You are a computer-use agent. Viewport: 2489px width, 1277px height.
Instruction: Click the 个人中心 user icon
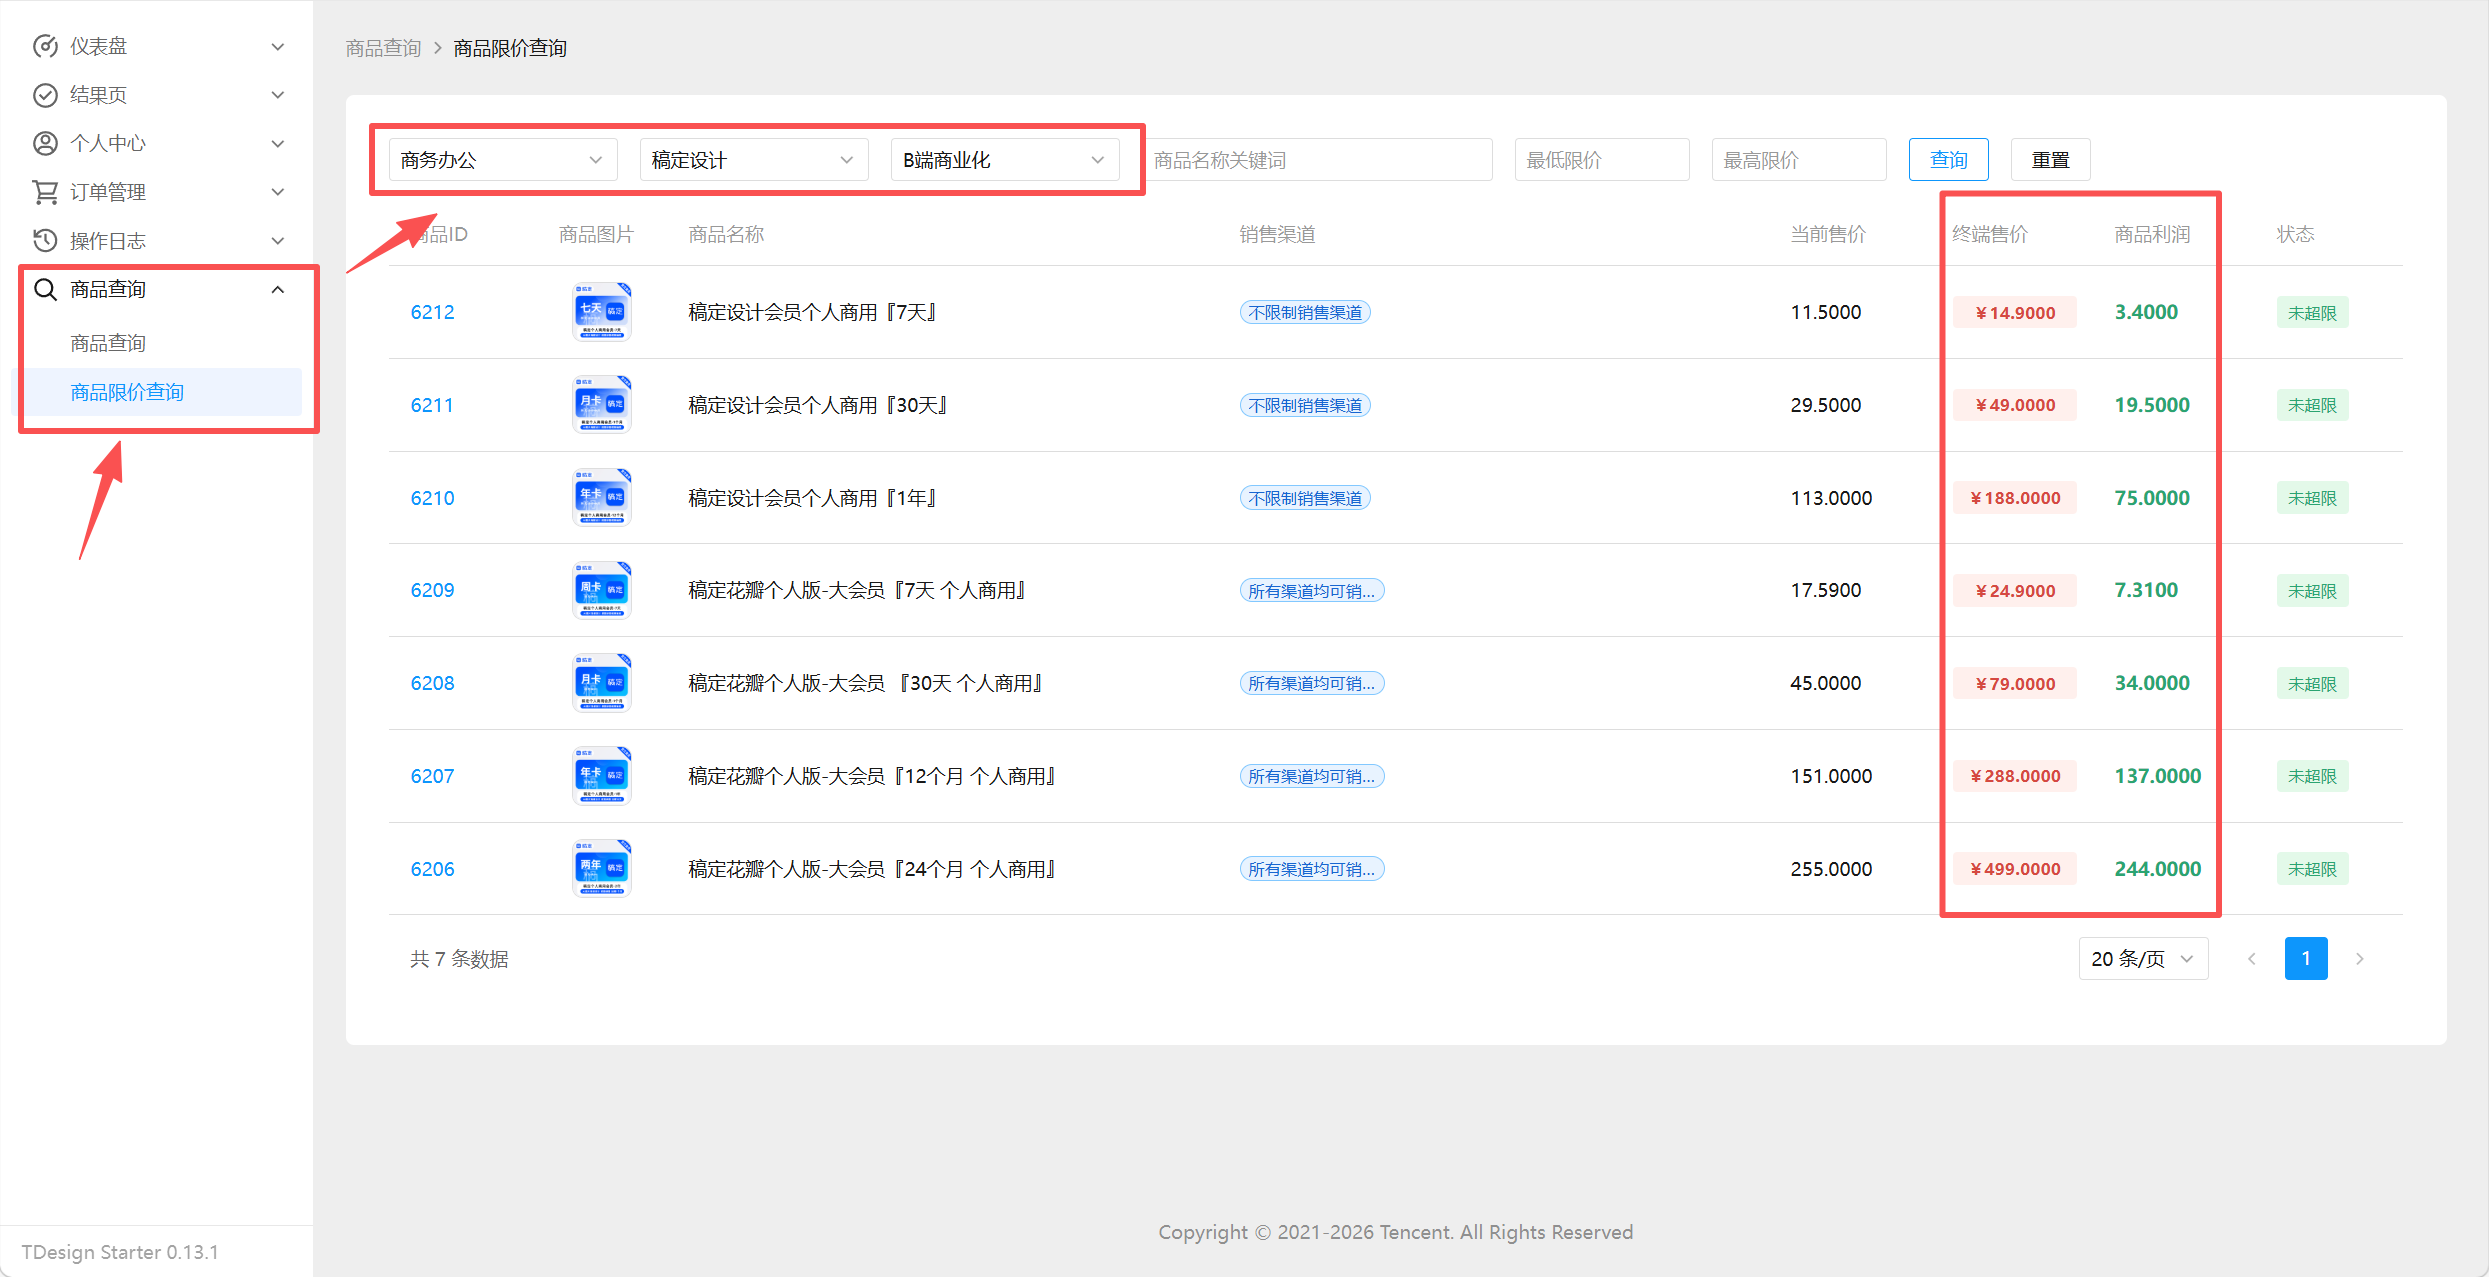(x=45, y=143)
